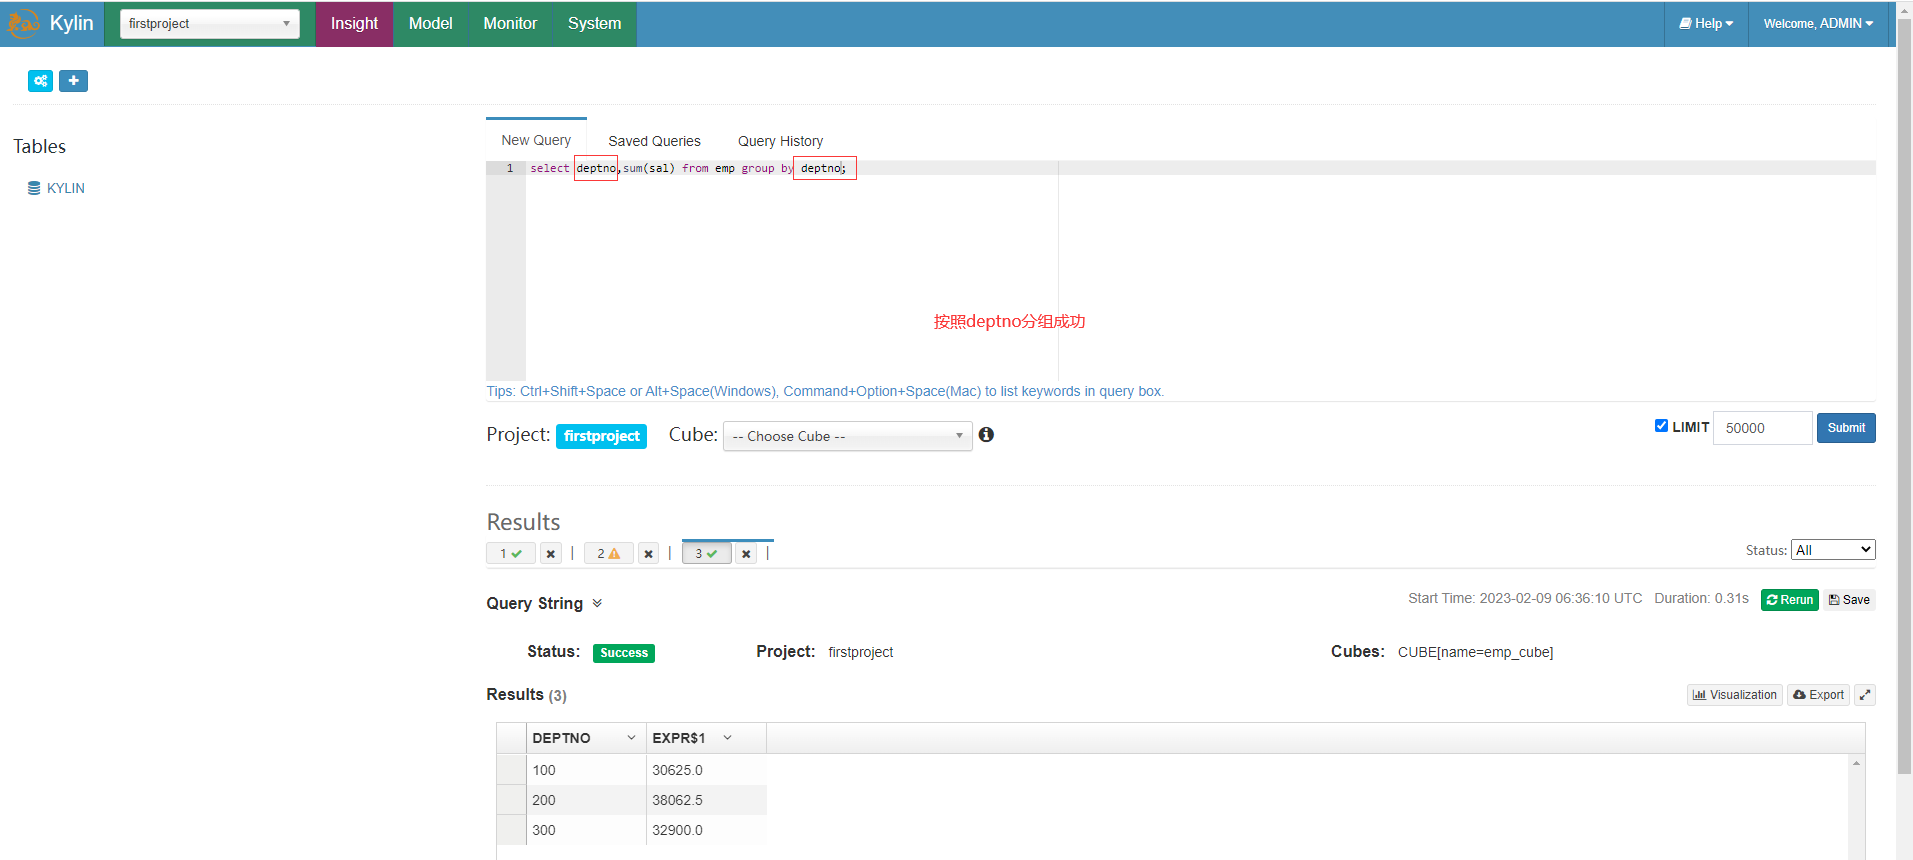Select the KYLIN database icon in Tables
The width and height of the screenshot is (1913, 860).
(34, 188)
